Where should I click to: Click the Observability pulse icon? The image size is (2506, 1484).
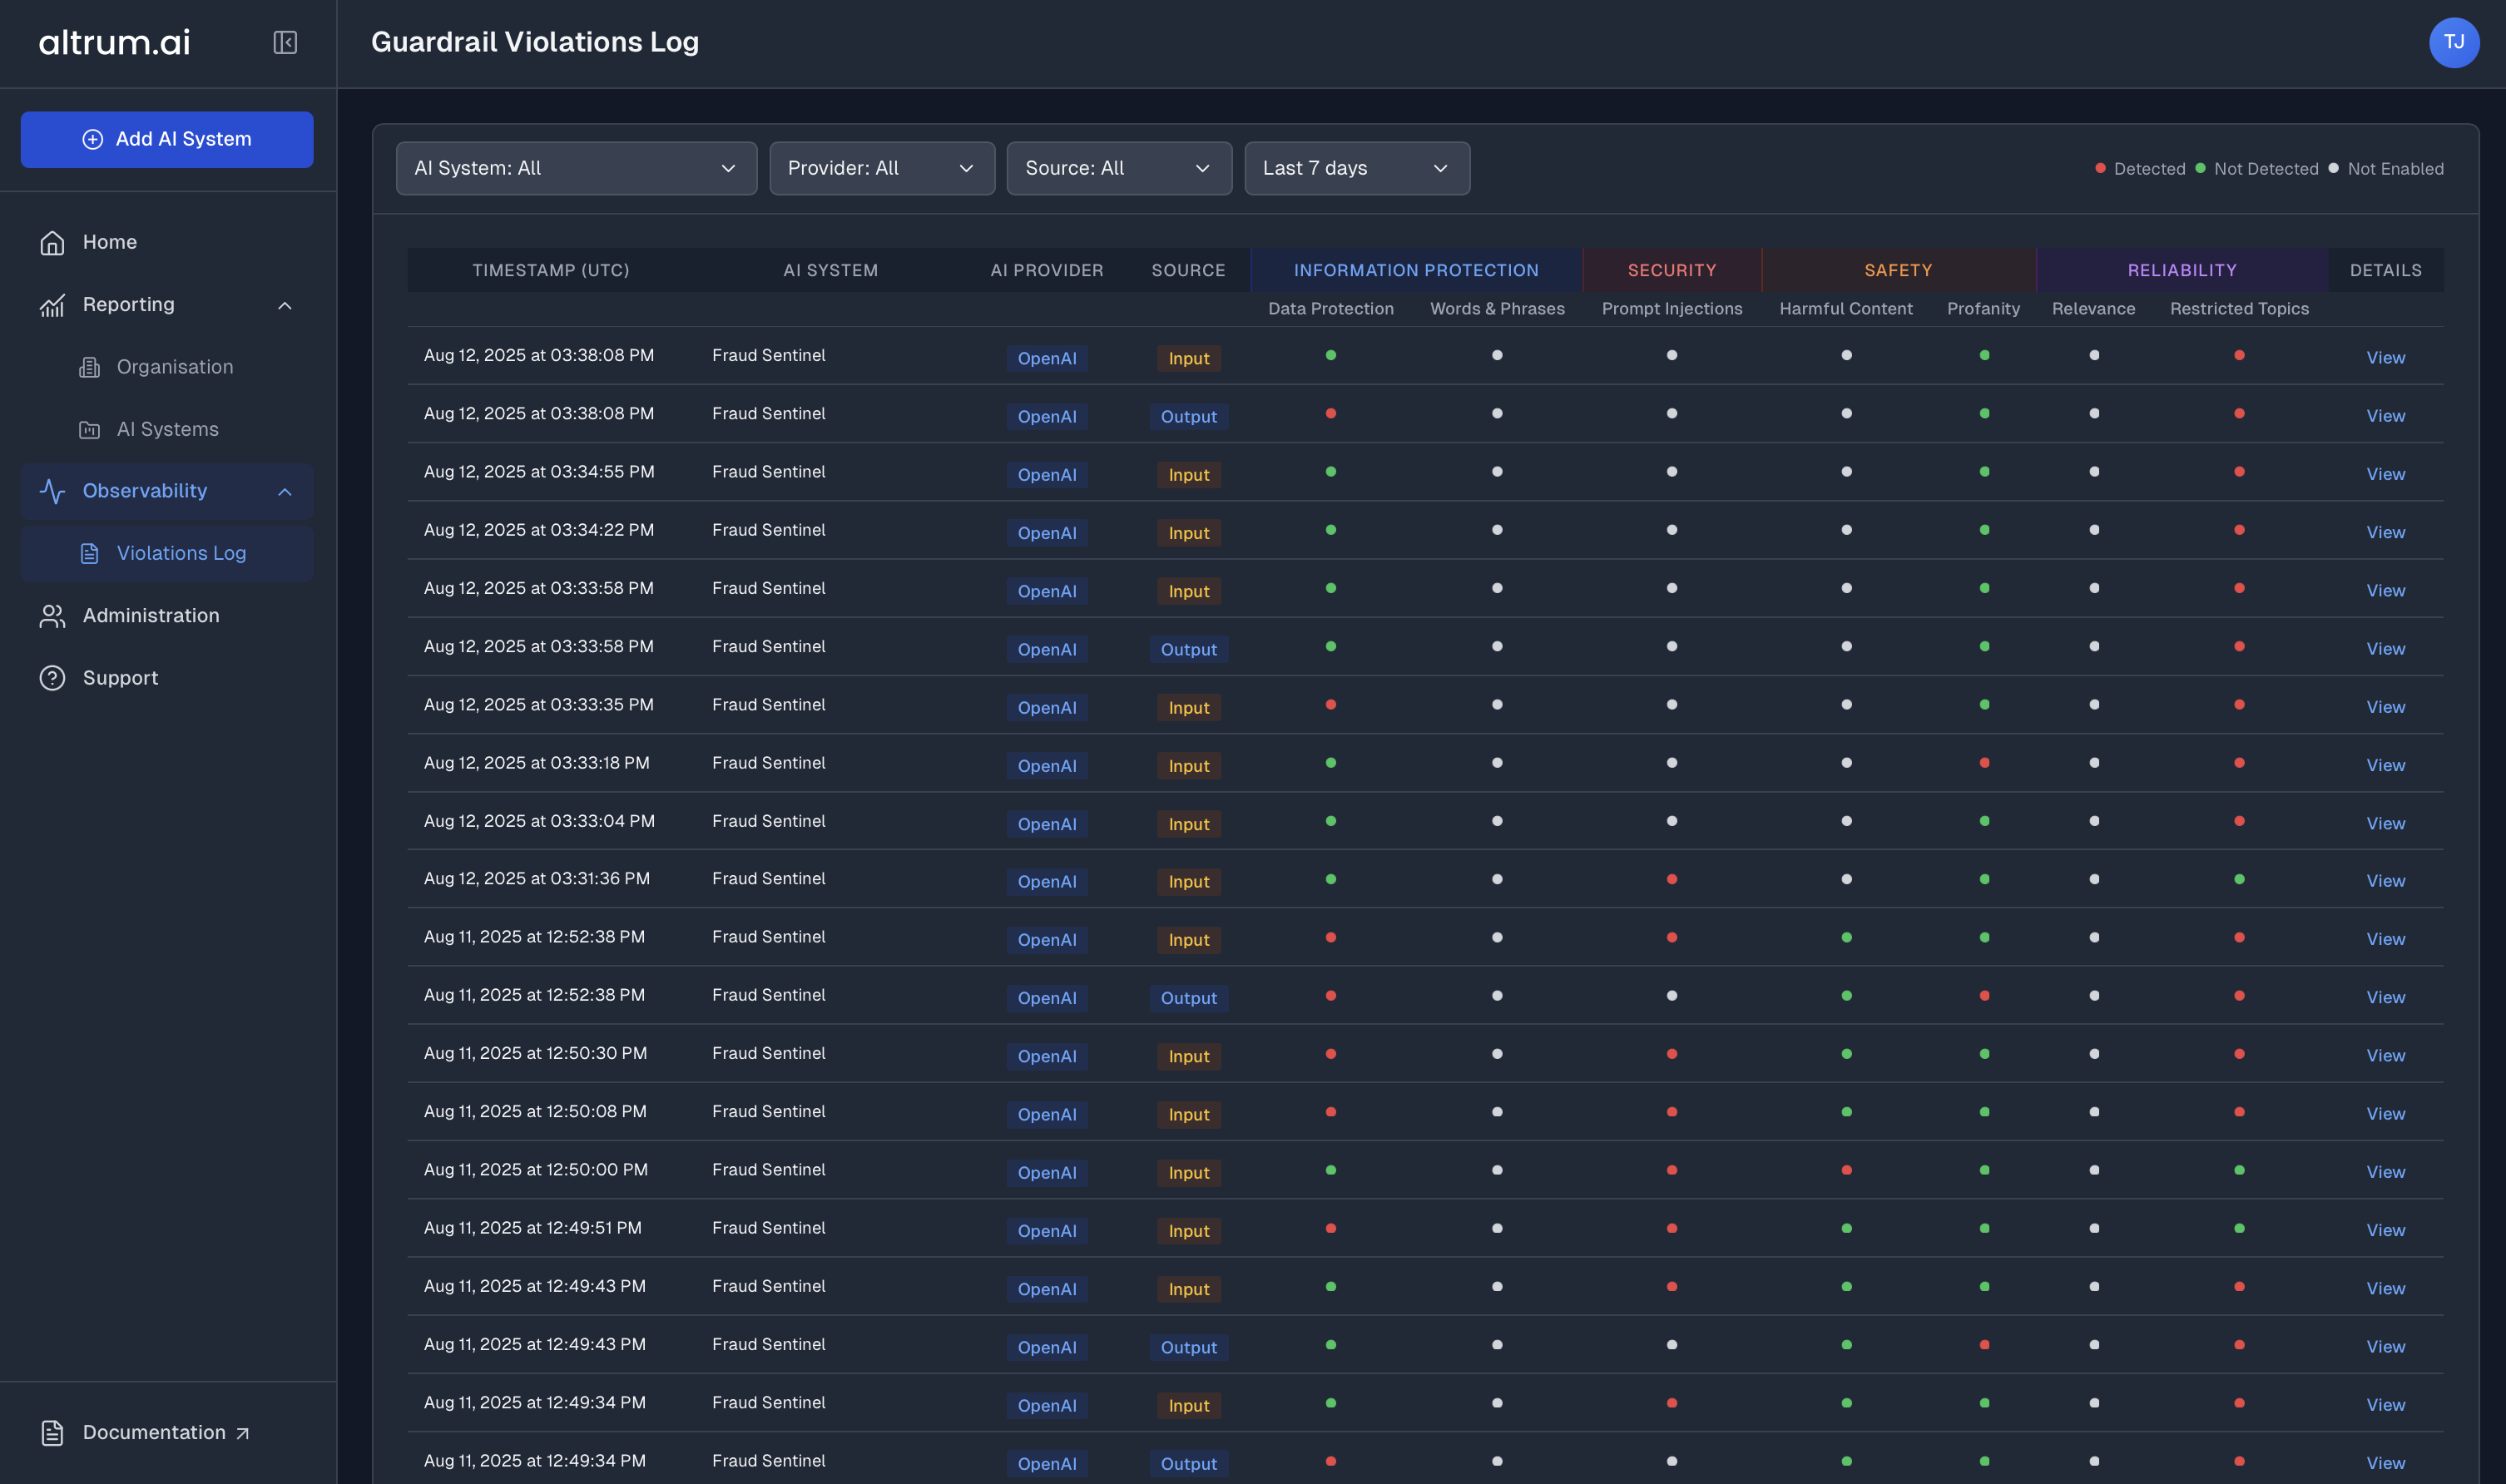[x=52, y=491]
